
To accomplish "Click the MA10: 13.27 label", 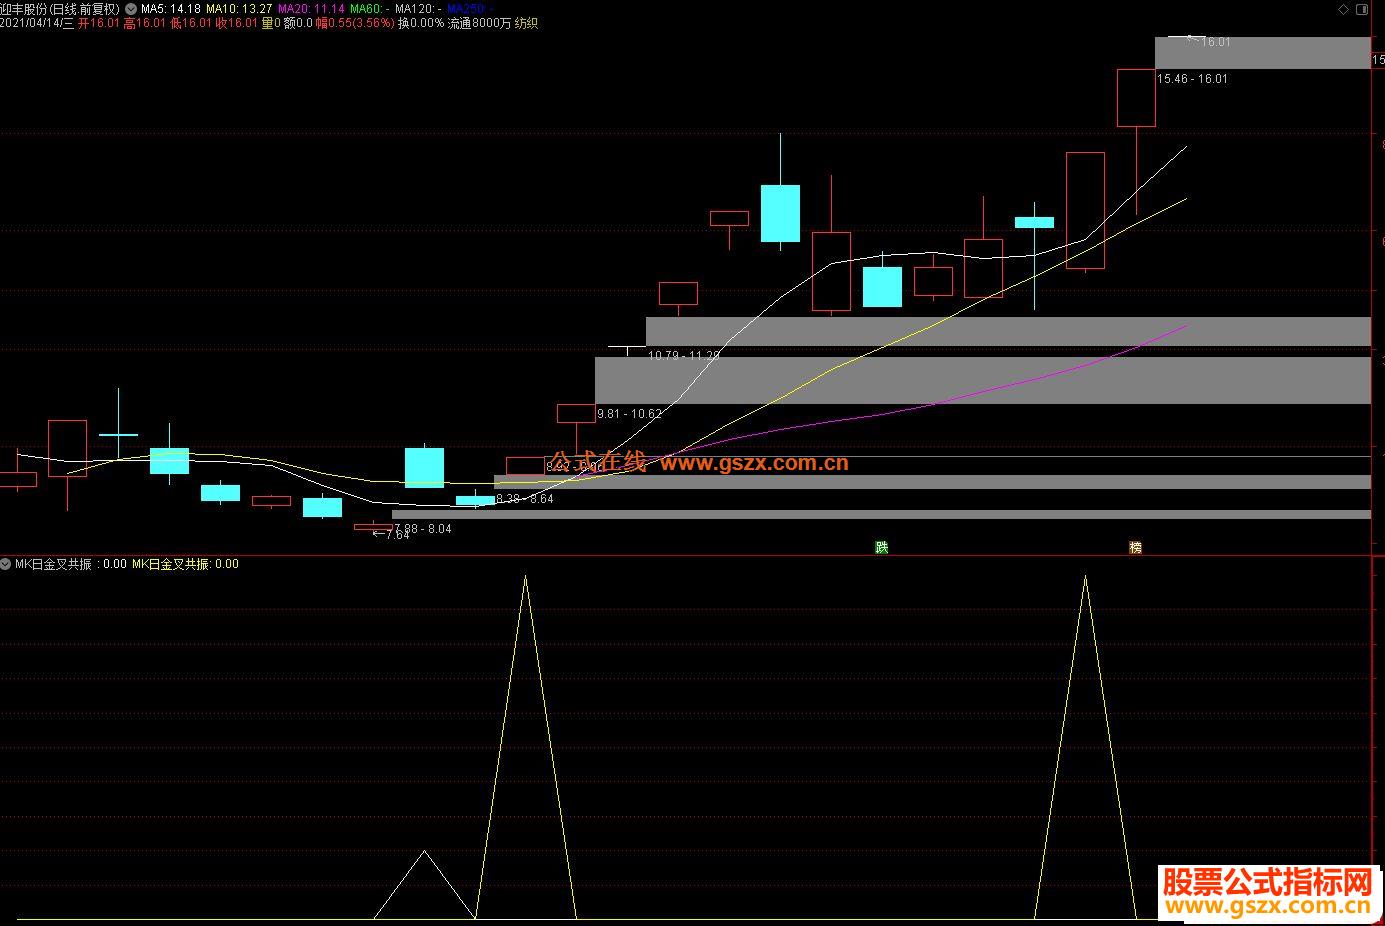I will (x=239, y=9).
